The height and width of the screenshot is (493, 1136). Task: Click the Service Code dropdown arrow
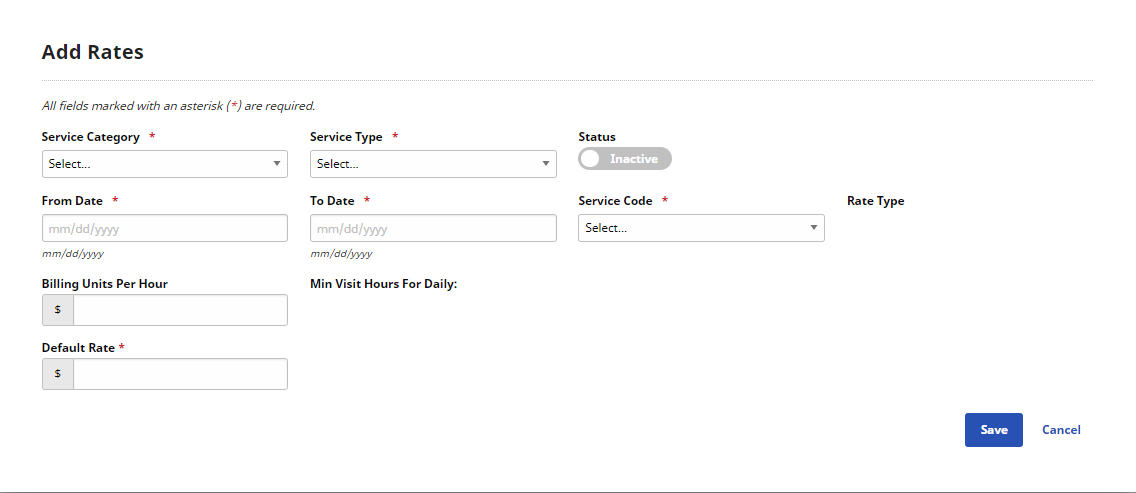814,228
